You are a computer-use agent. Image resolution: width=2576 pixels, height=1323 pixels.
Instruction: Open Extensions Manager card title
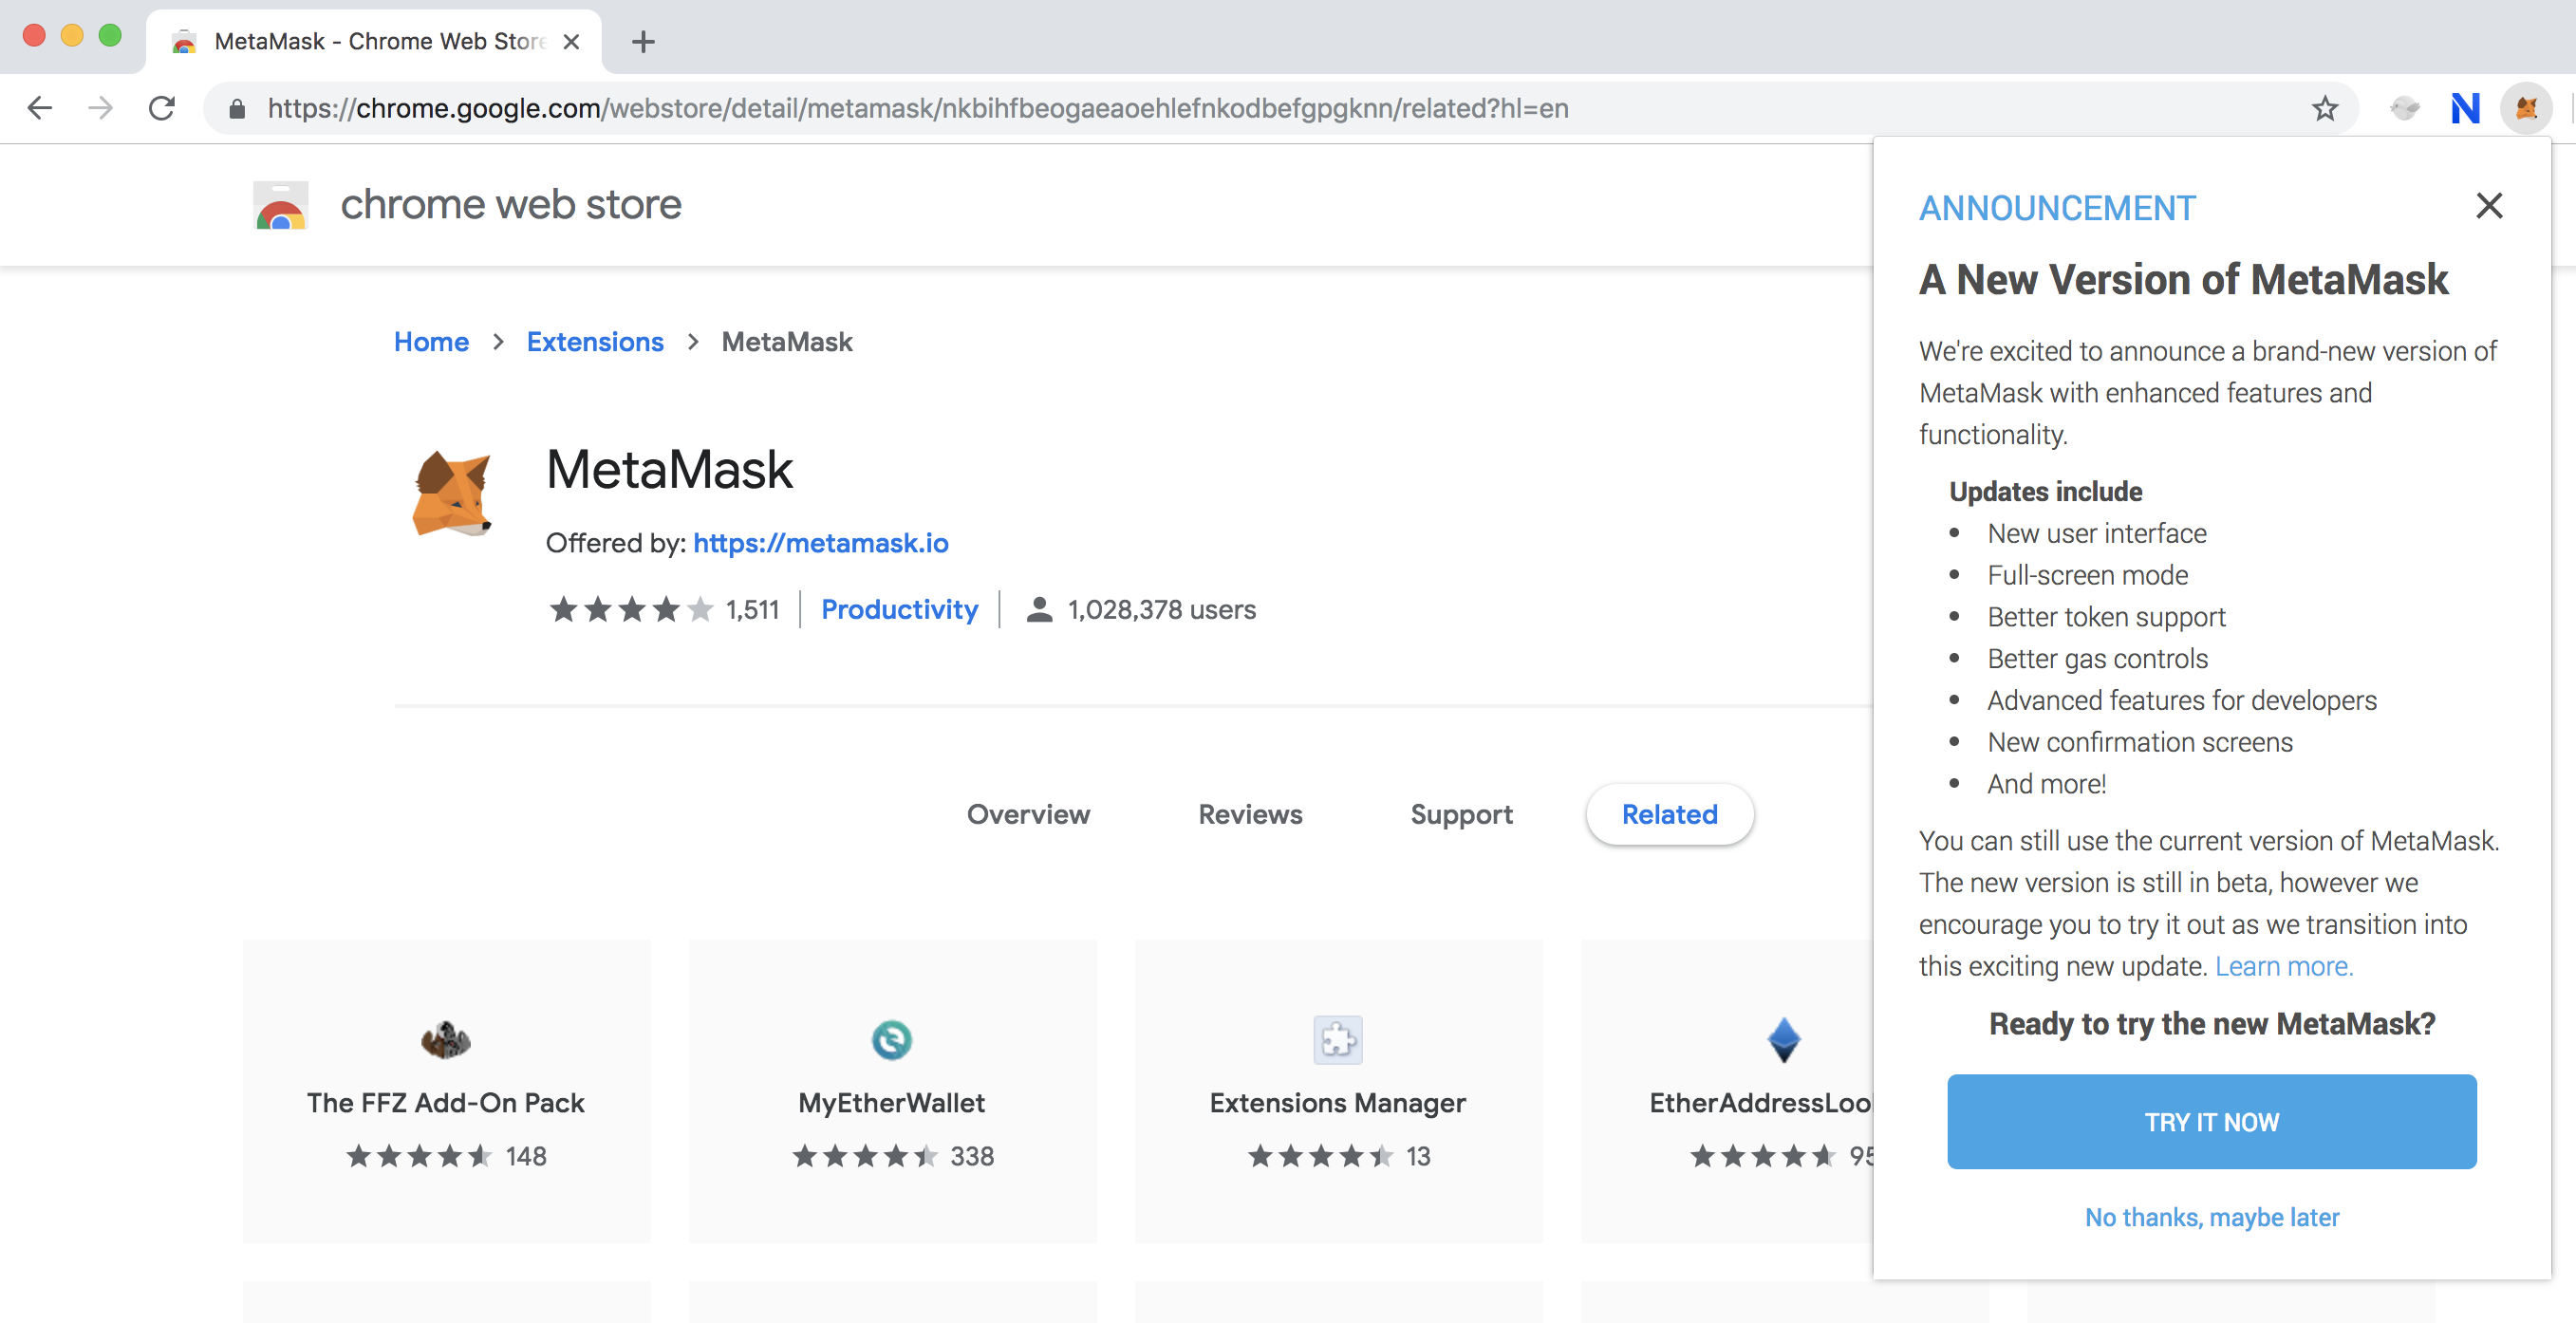point(1338,1102)
